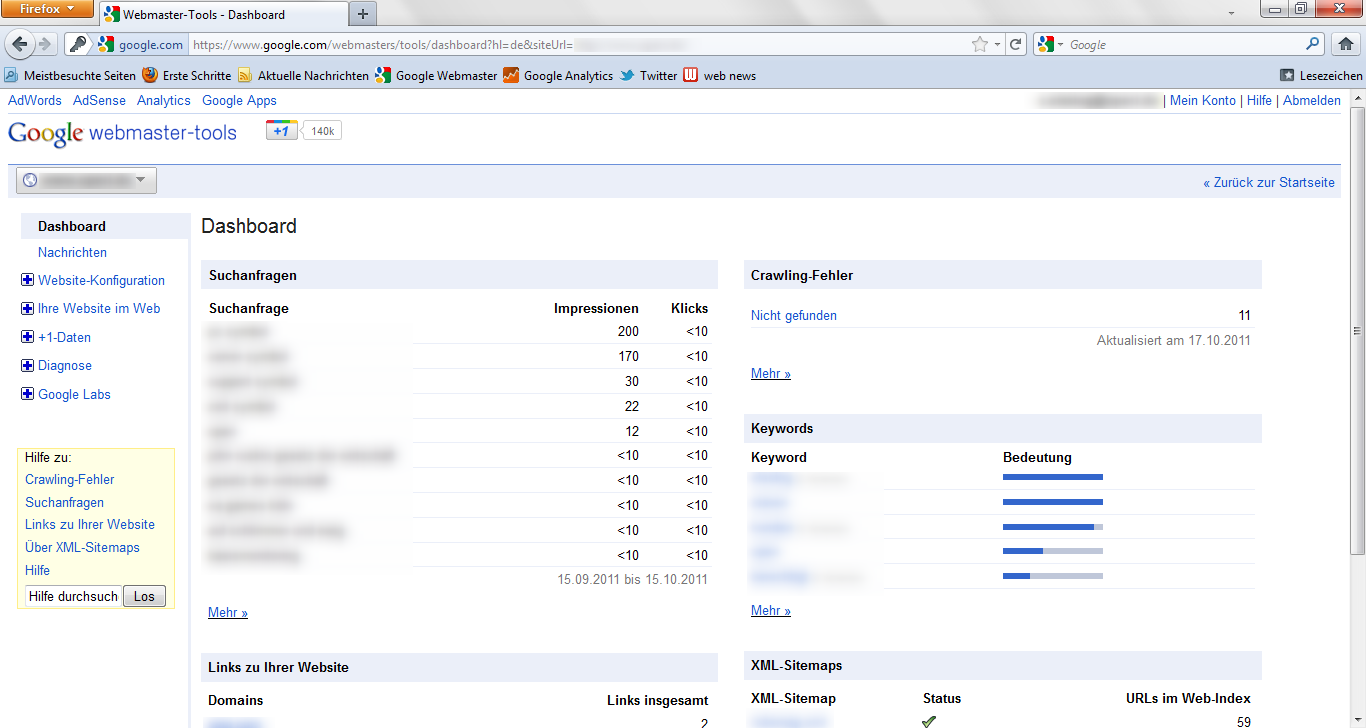1366x728 pixels.
Task: Open the site selector dropdown
Action: (87, 181)
